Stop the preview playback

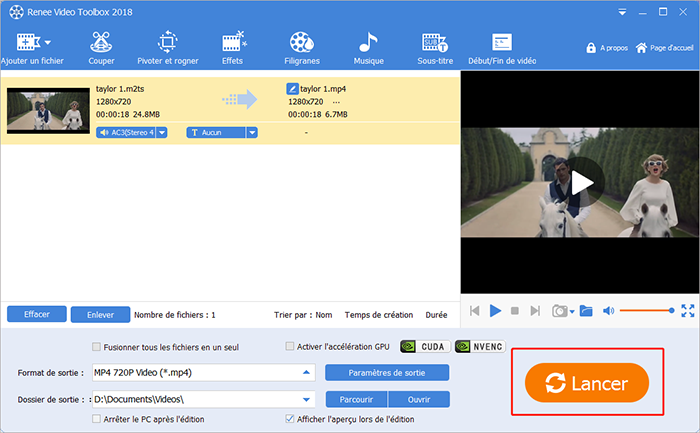[515, 311]
